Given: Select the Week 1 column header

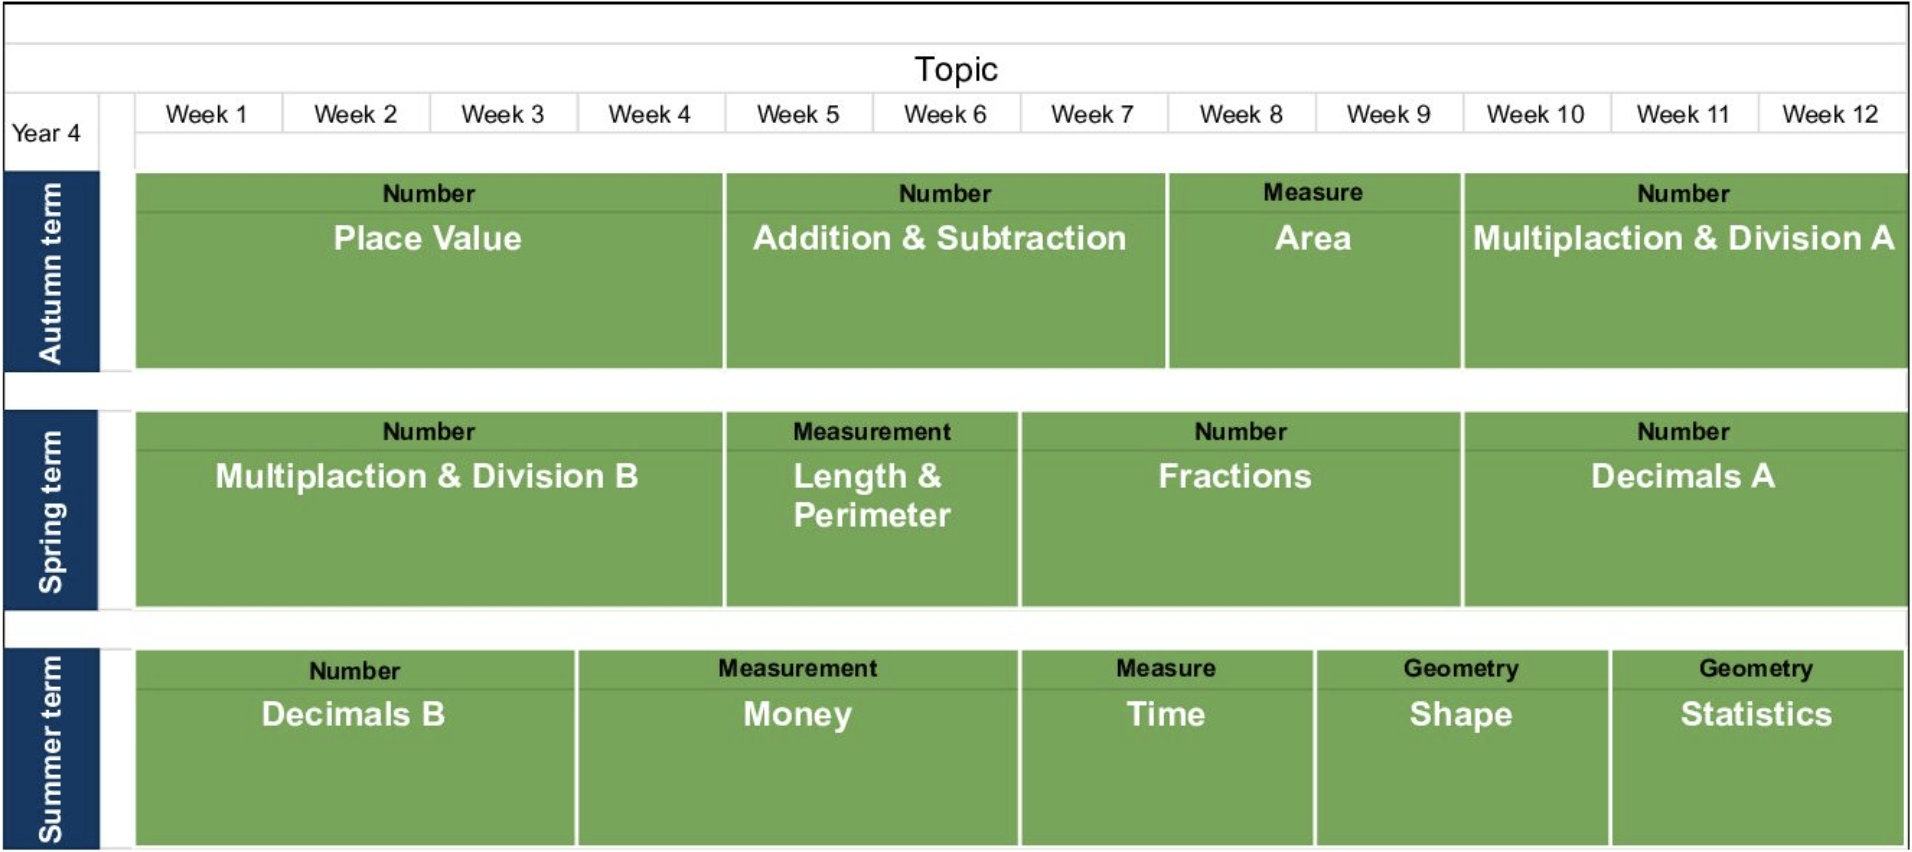Looking at the screenshot, I should (206, 114).
